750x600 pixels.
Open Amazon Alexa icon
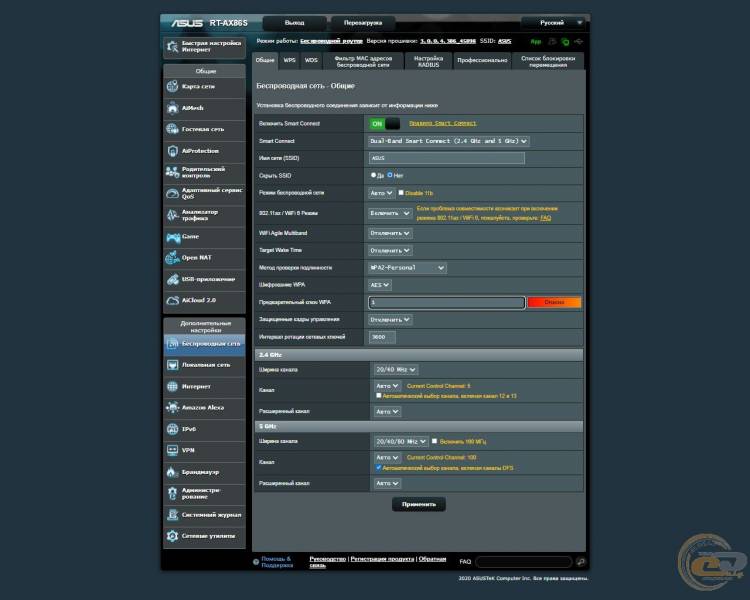(172, 407)
